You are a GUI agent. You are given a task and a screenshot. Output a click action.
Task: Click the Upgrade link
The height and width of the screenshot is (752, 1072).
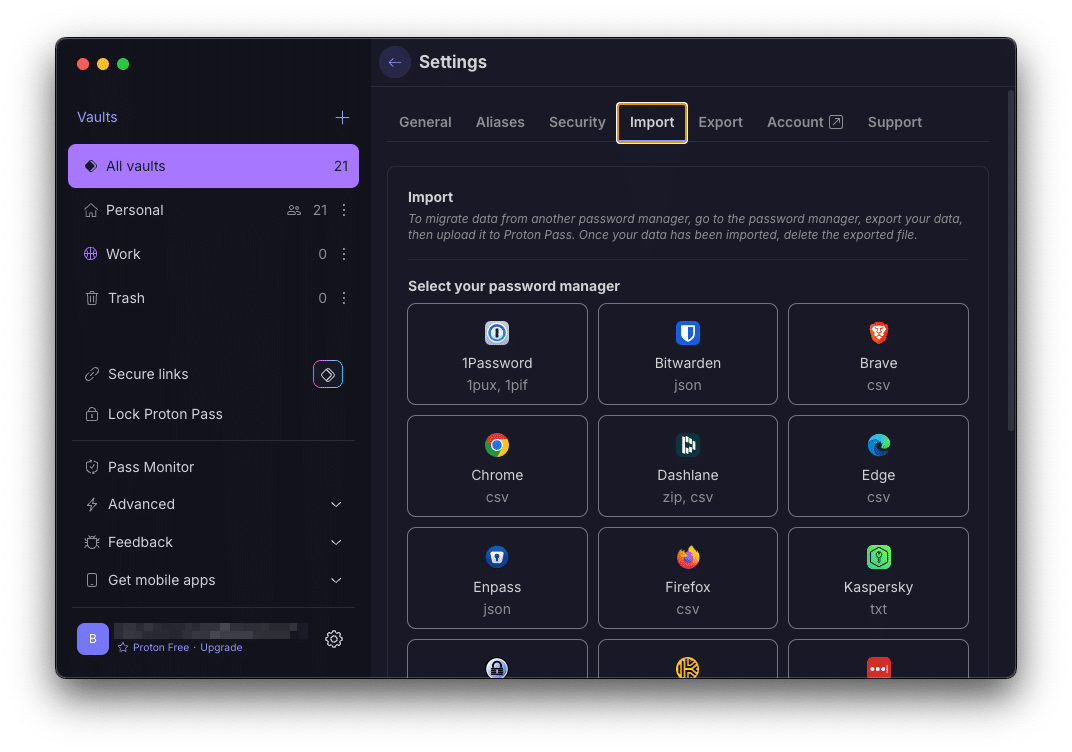click(x=221, y=648)
